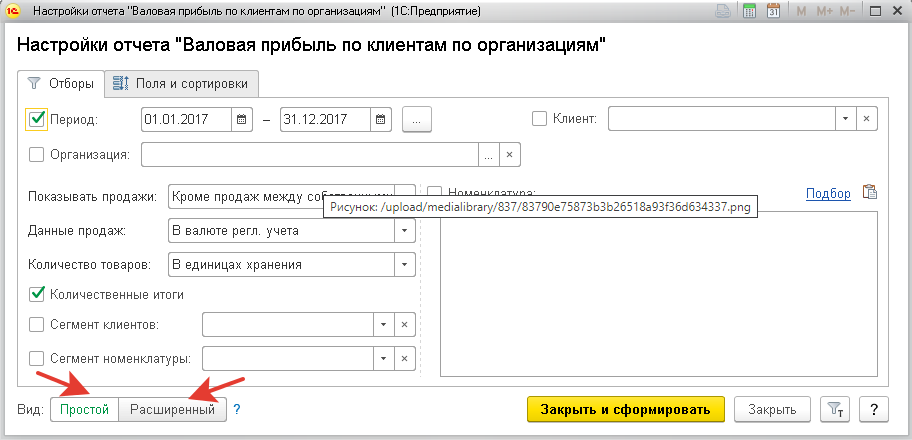Viewport: 912px width, 440px height.
Task: Open the Сегмент клиентов dropdown list
Action: click(x=382, y=325)
